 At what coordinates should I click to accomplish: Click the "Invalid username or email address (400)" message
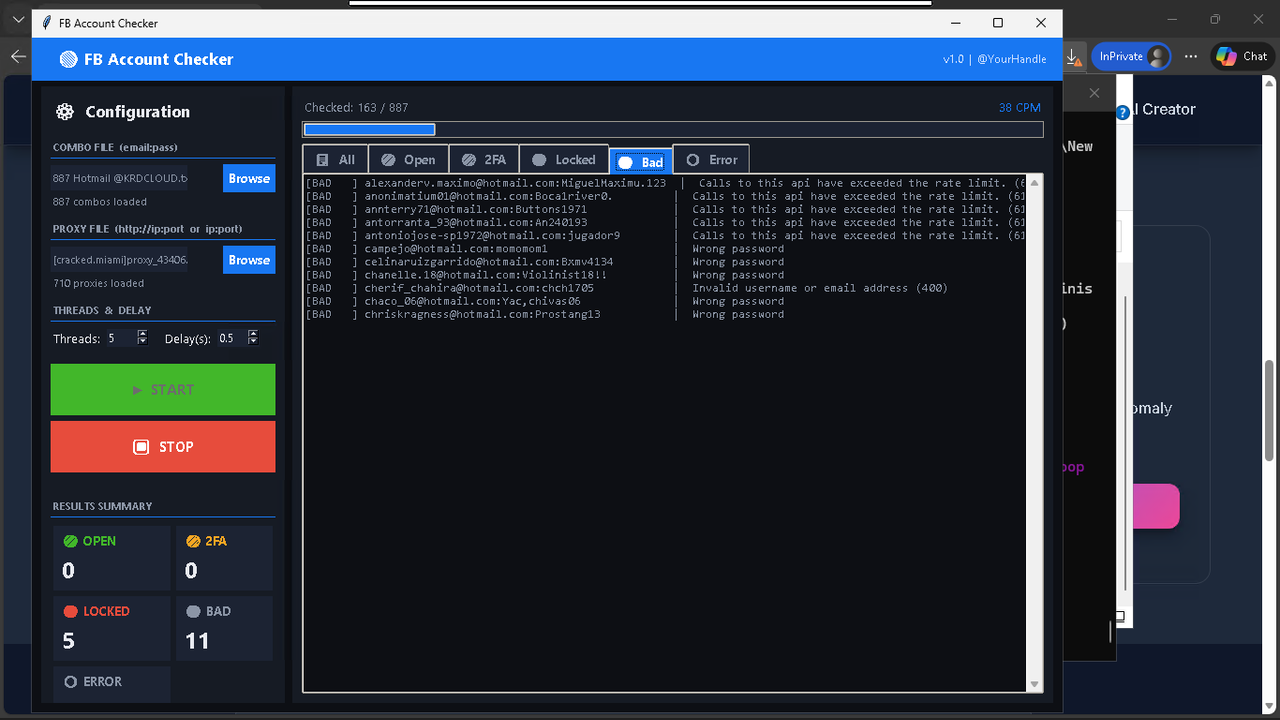coord(820,288)
